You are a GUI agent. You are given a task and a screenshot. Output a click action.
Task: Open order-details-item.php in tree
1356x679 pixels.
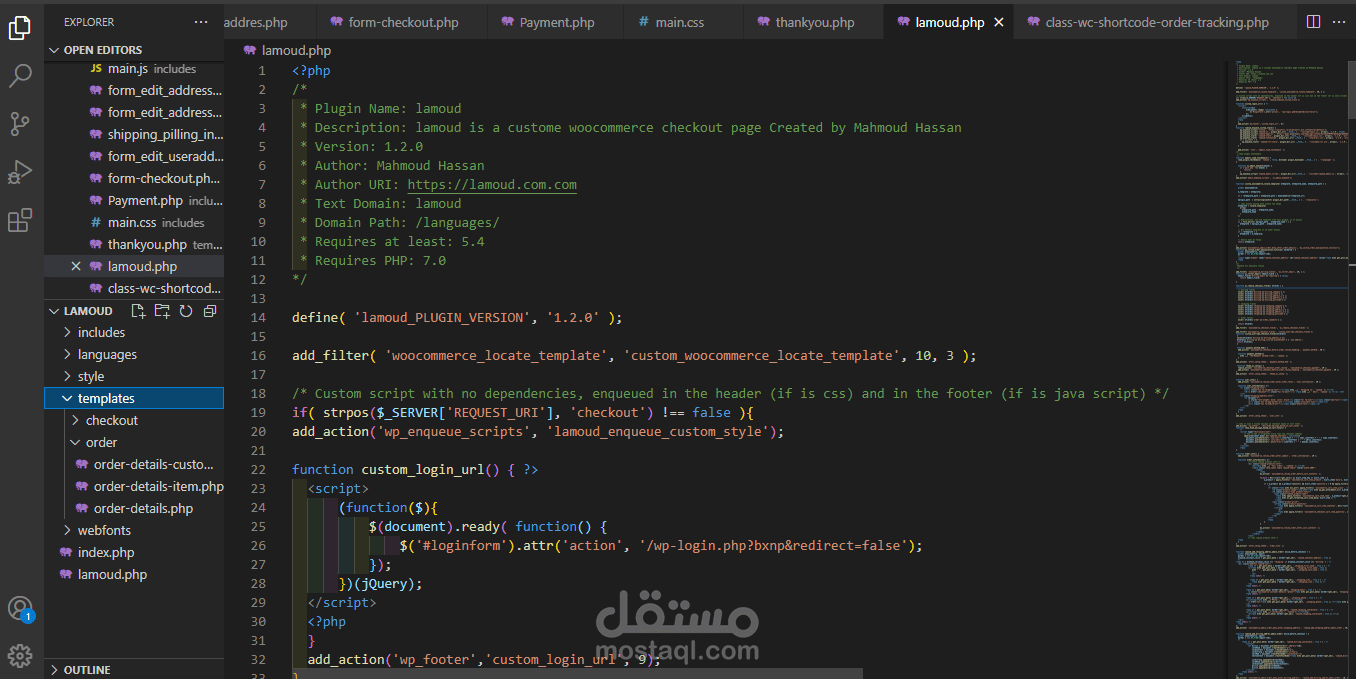click(134, 487)
